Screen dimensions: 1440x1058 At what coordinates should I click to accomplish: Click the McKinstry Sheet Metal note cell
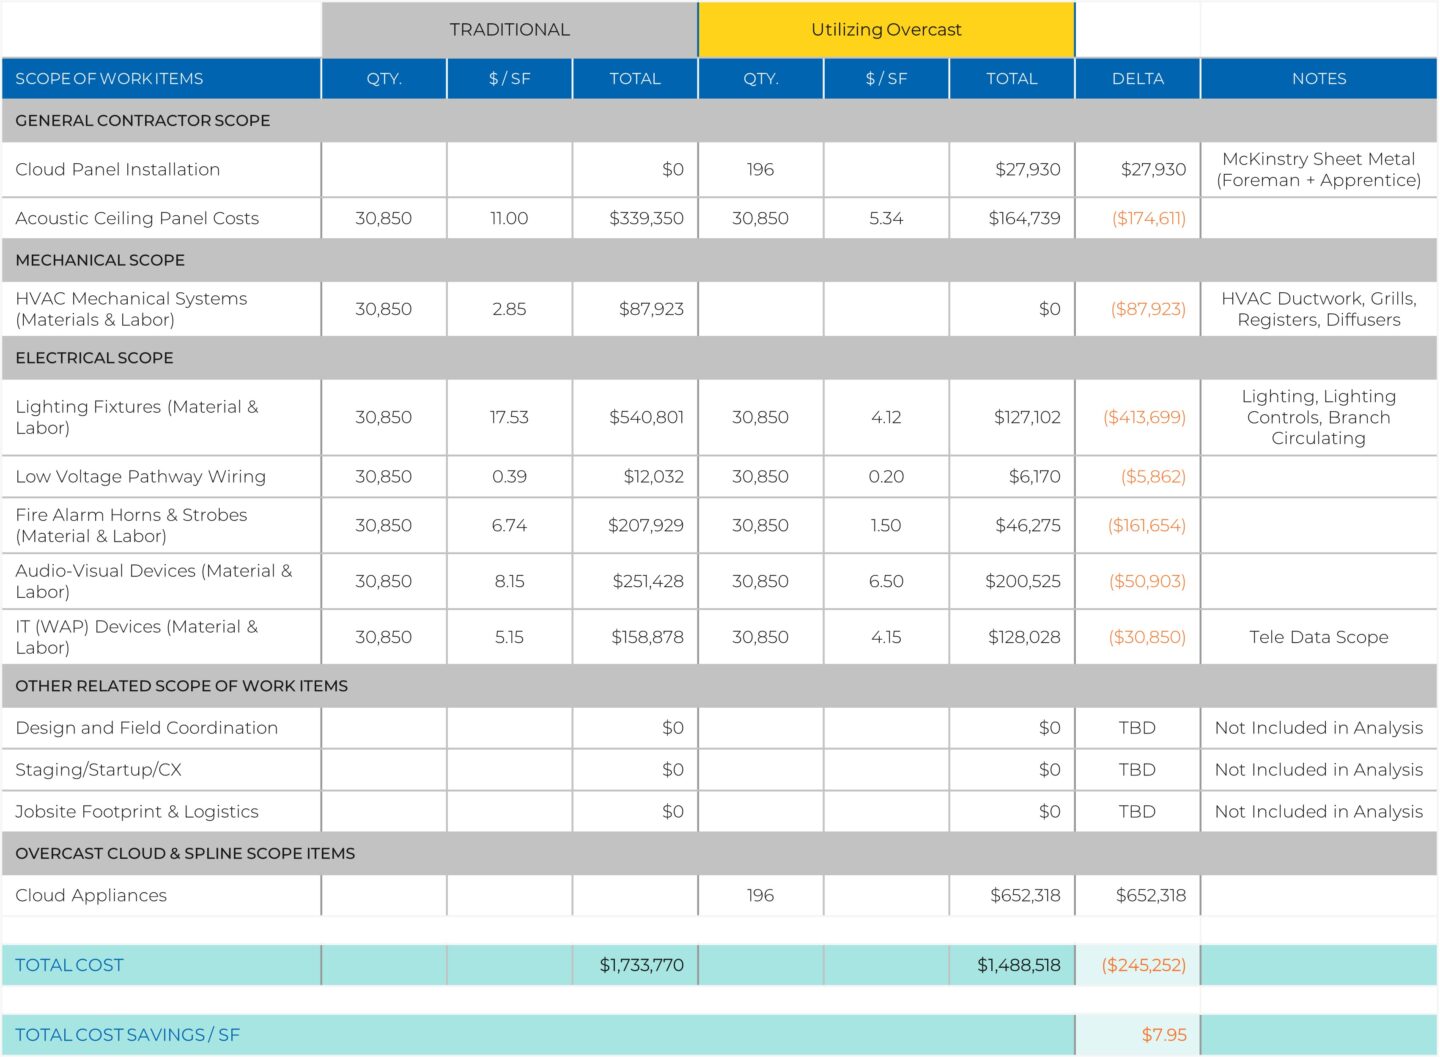(1318, 170)
